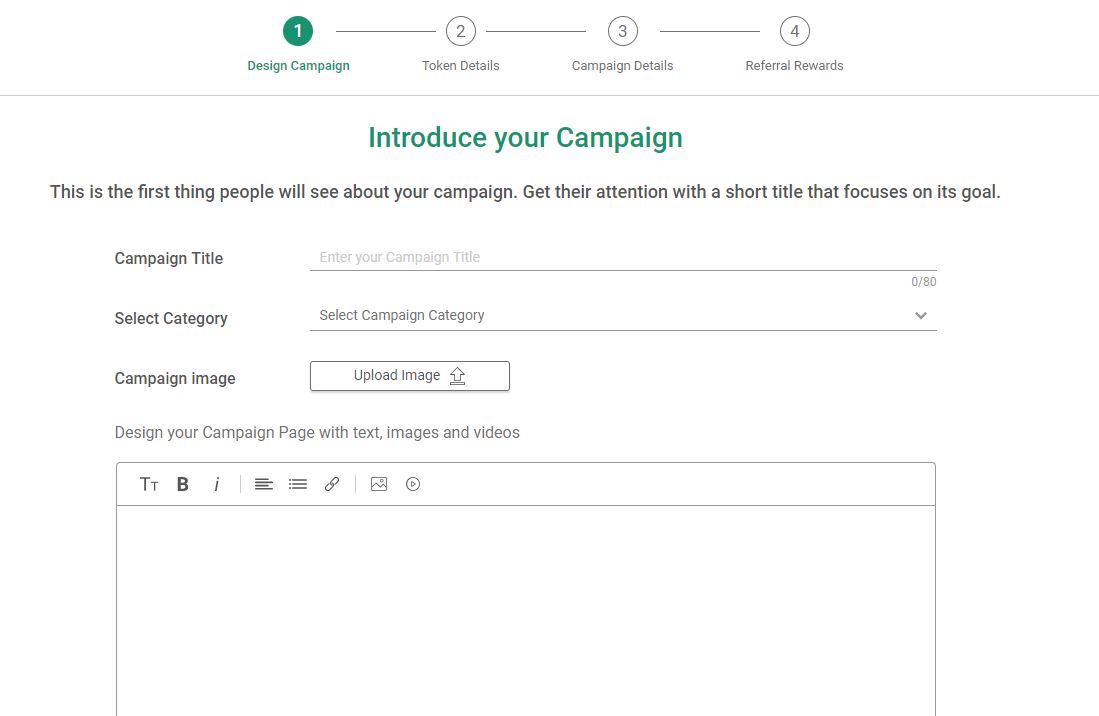The height and width of the screenshot is (716, 1099).
Task: Click inside the campaign page editor area
Action: pyautogui.click(x=526, y=610)
